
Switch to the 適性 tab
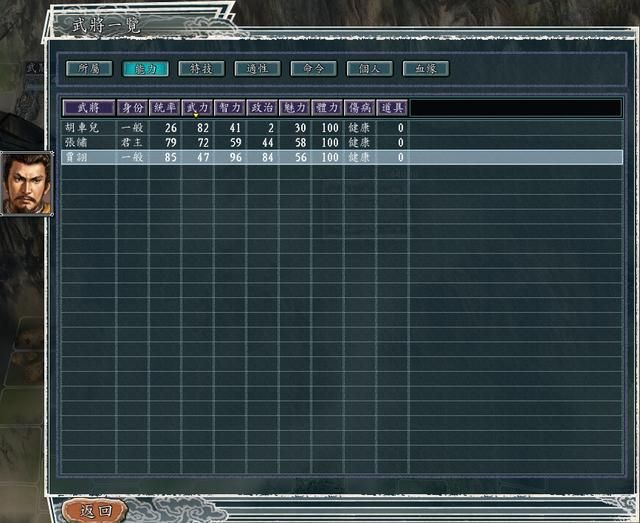coord(257,69)
